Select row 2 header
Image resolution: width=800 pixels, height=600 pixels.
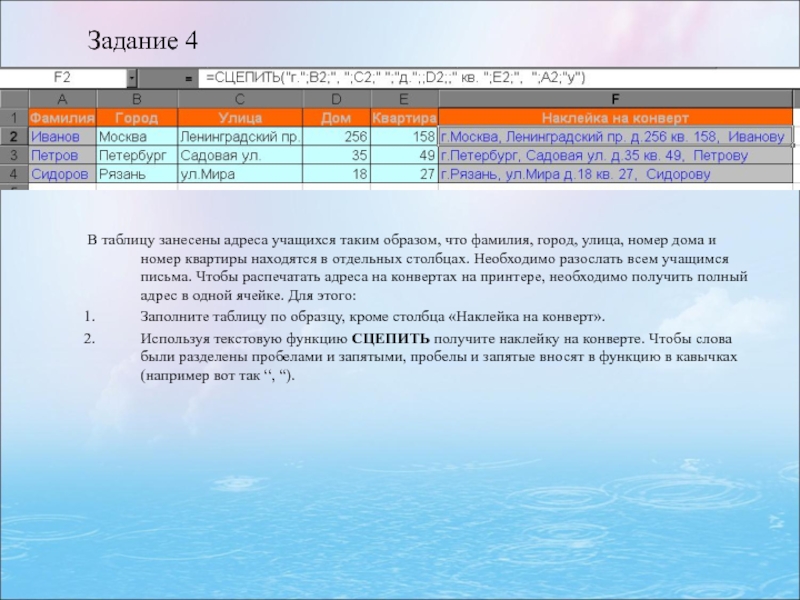[14, 136]
